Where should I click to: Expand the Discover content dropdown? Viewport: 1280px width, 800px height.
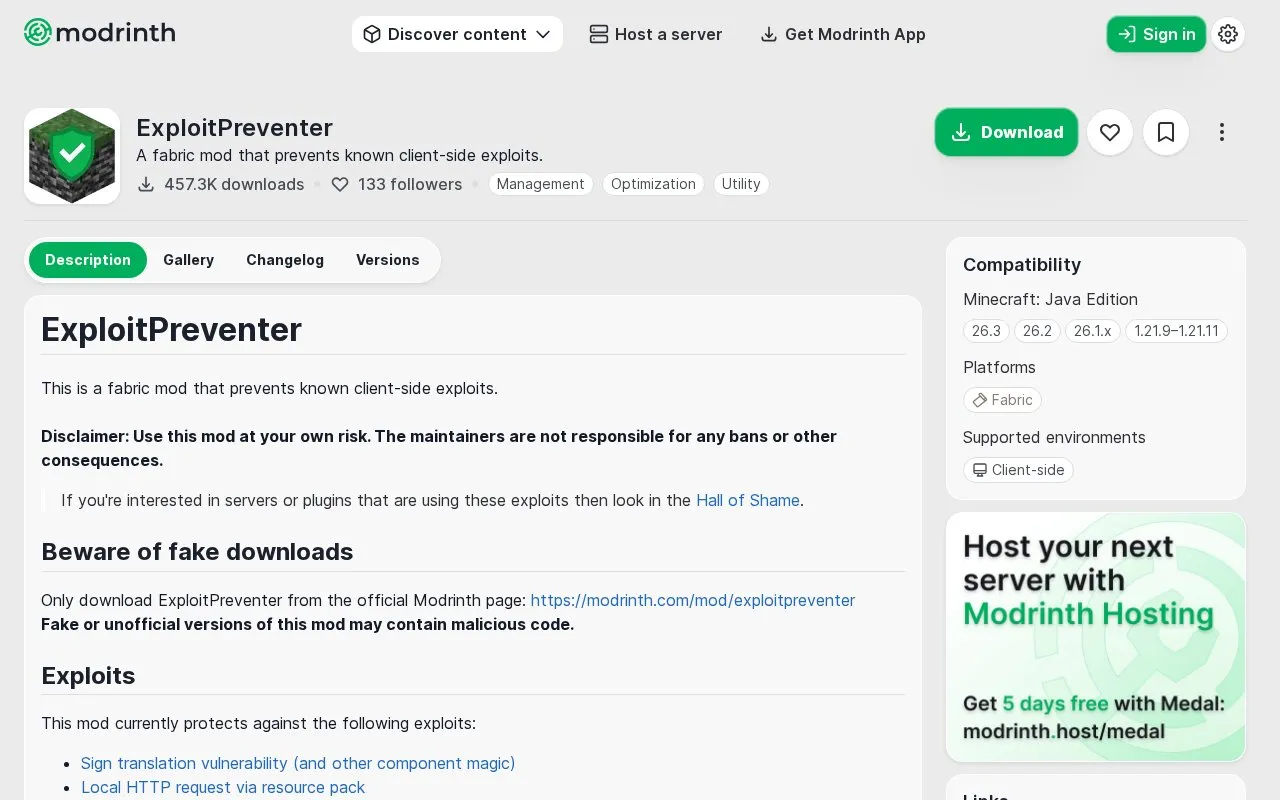coord(457,34)
